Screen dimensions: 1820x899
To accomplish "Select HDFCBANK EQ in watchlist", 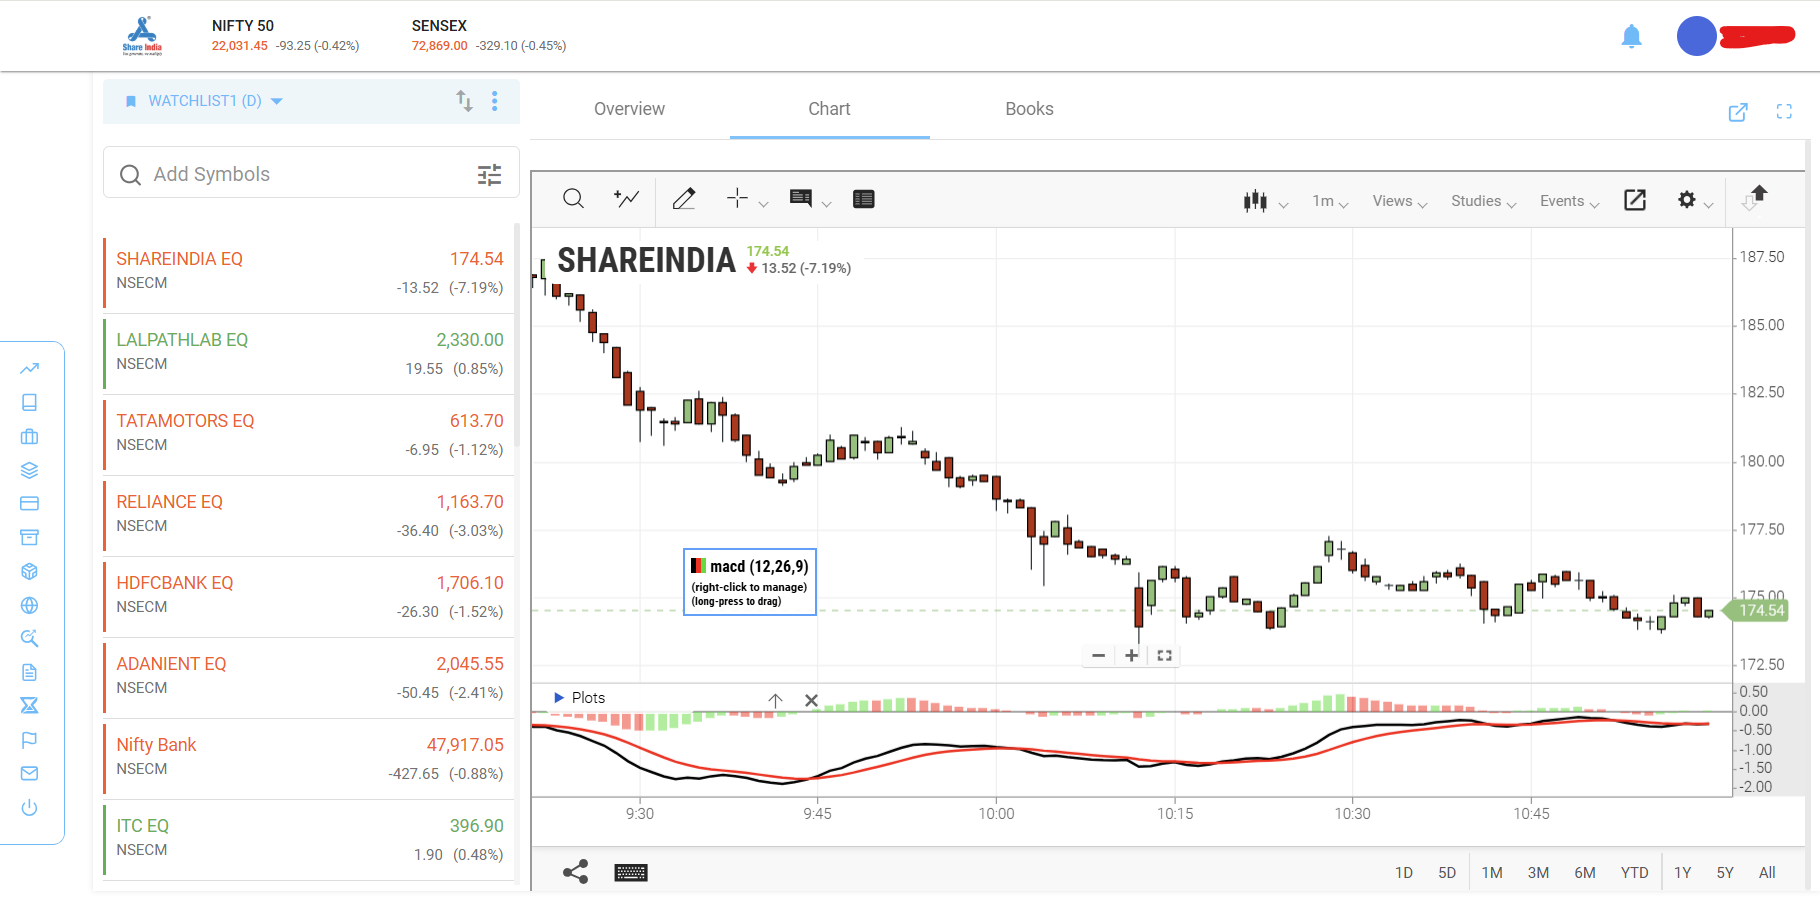I will [x=308, y=596].
